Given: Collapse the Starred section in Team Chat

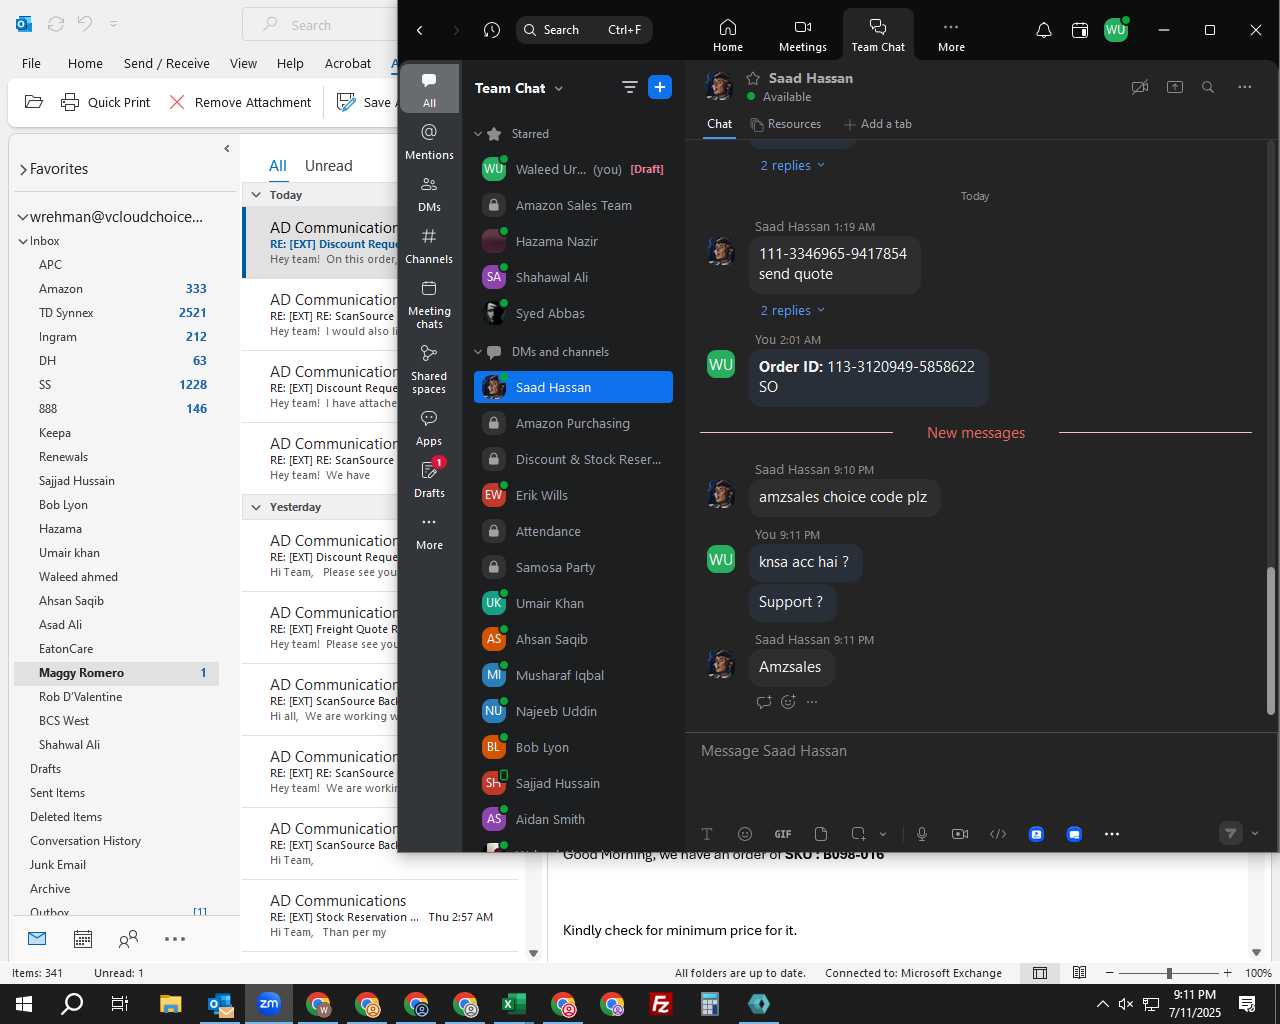Looking at the screenshot, I should 478,134.
